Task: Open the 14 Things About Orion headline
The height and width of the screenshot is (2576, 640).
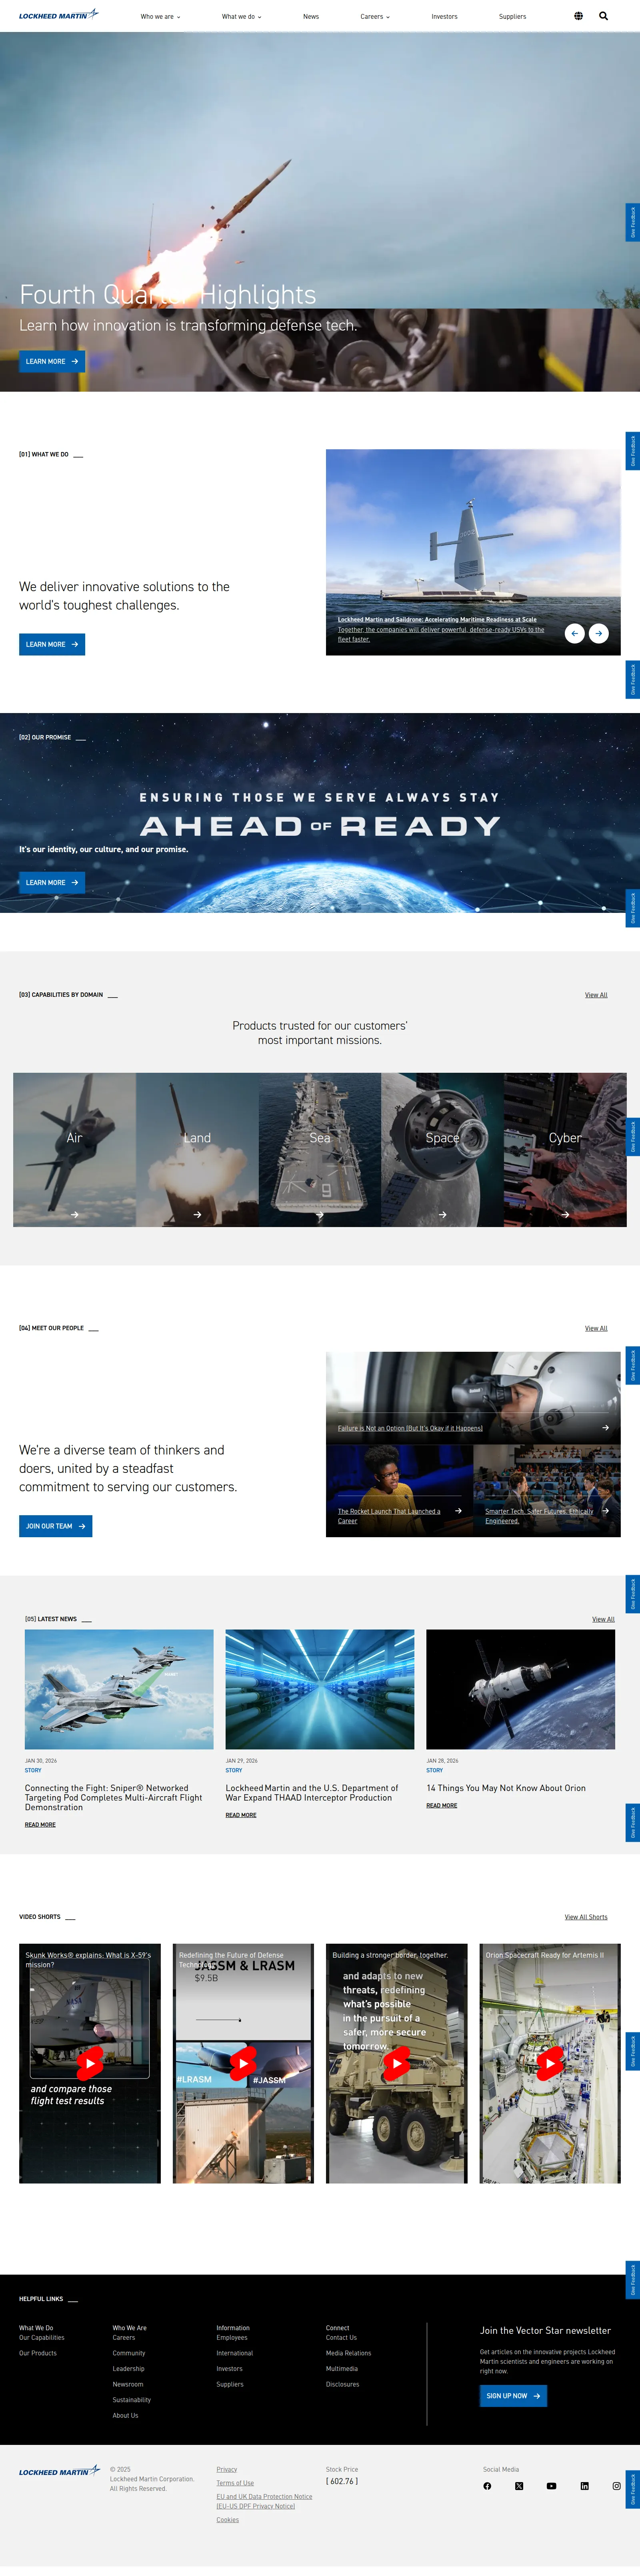Action: [x=506, y=1788]
